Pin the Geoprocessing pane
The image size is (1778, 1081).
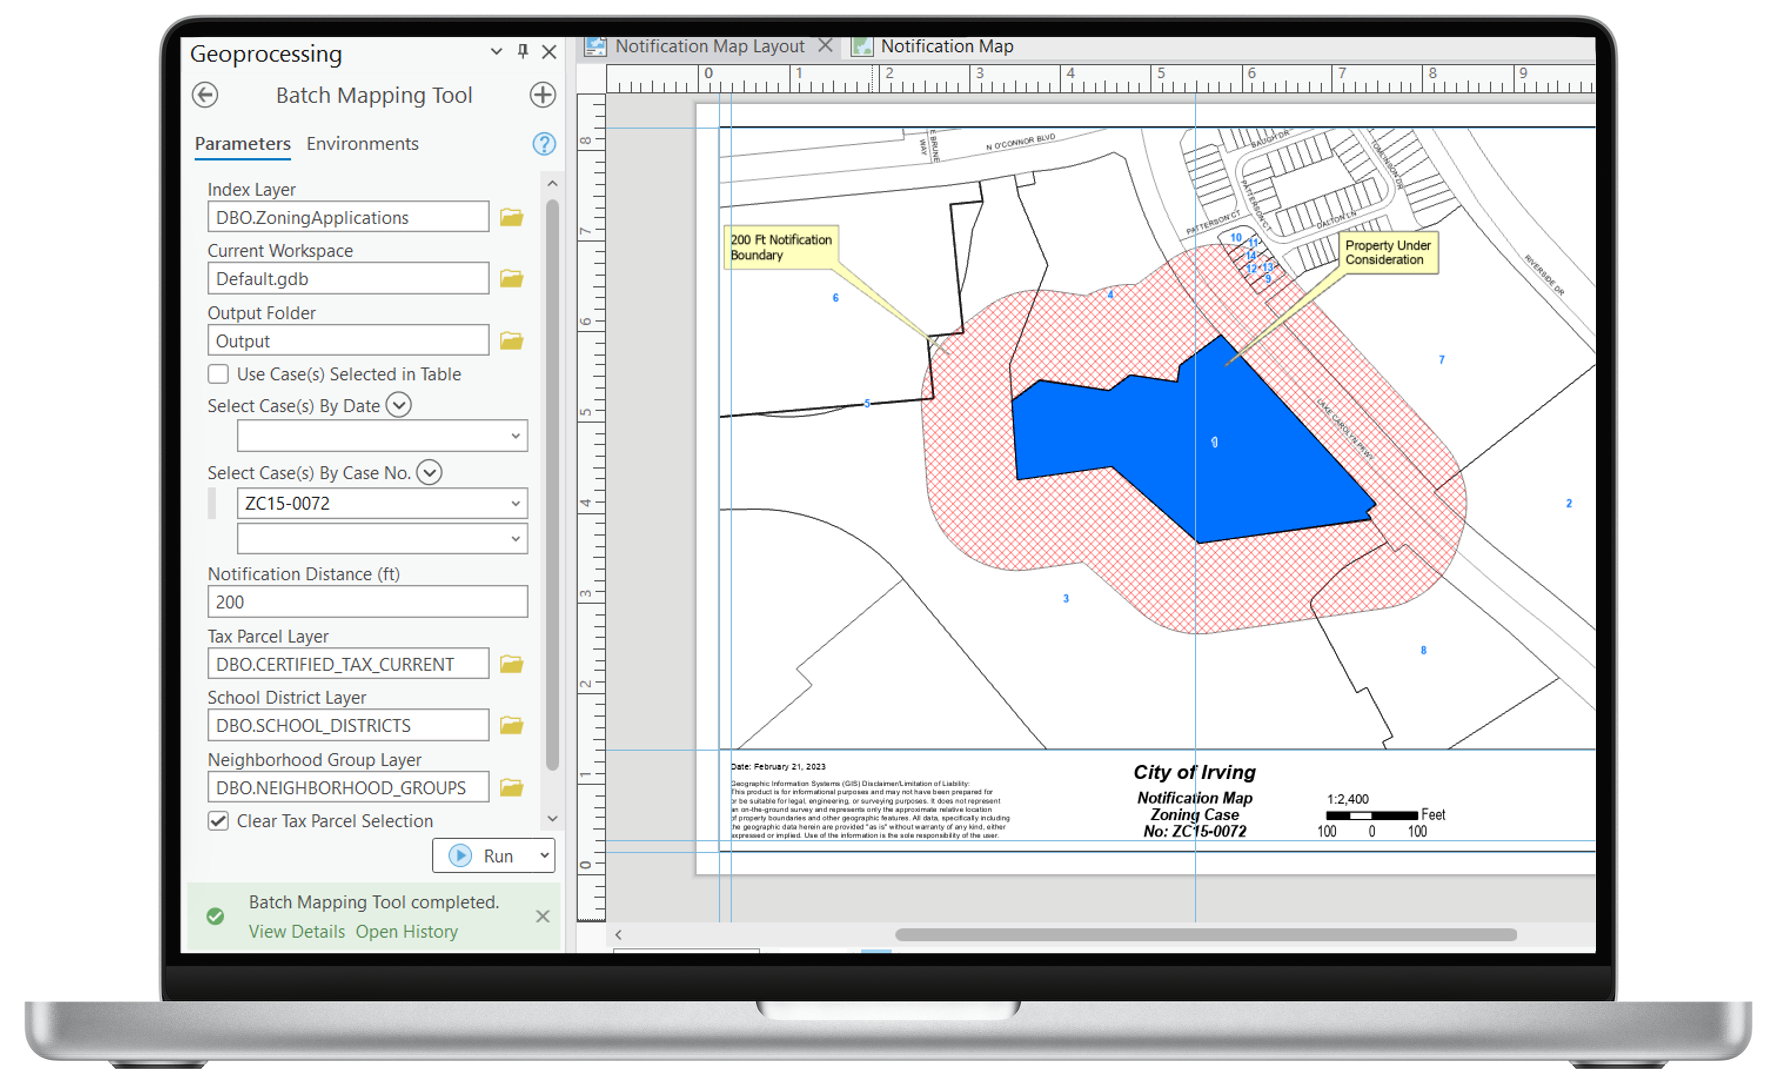[521, 52]
